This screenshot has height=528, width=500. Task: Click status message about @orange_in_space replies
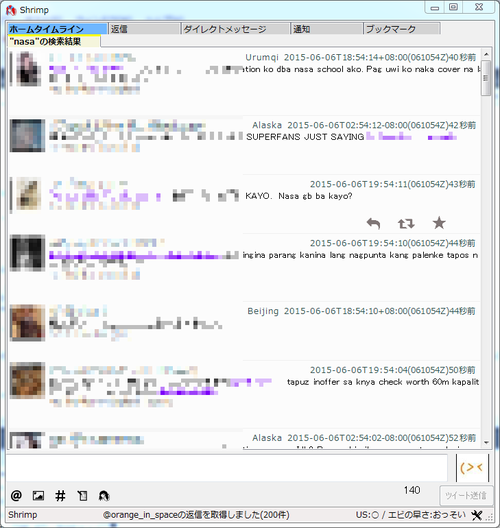196,515
